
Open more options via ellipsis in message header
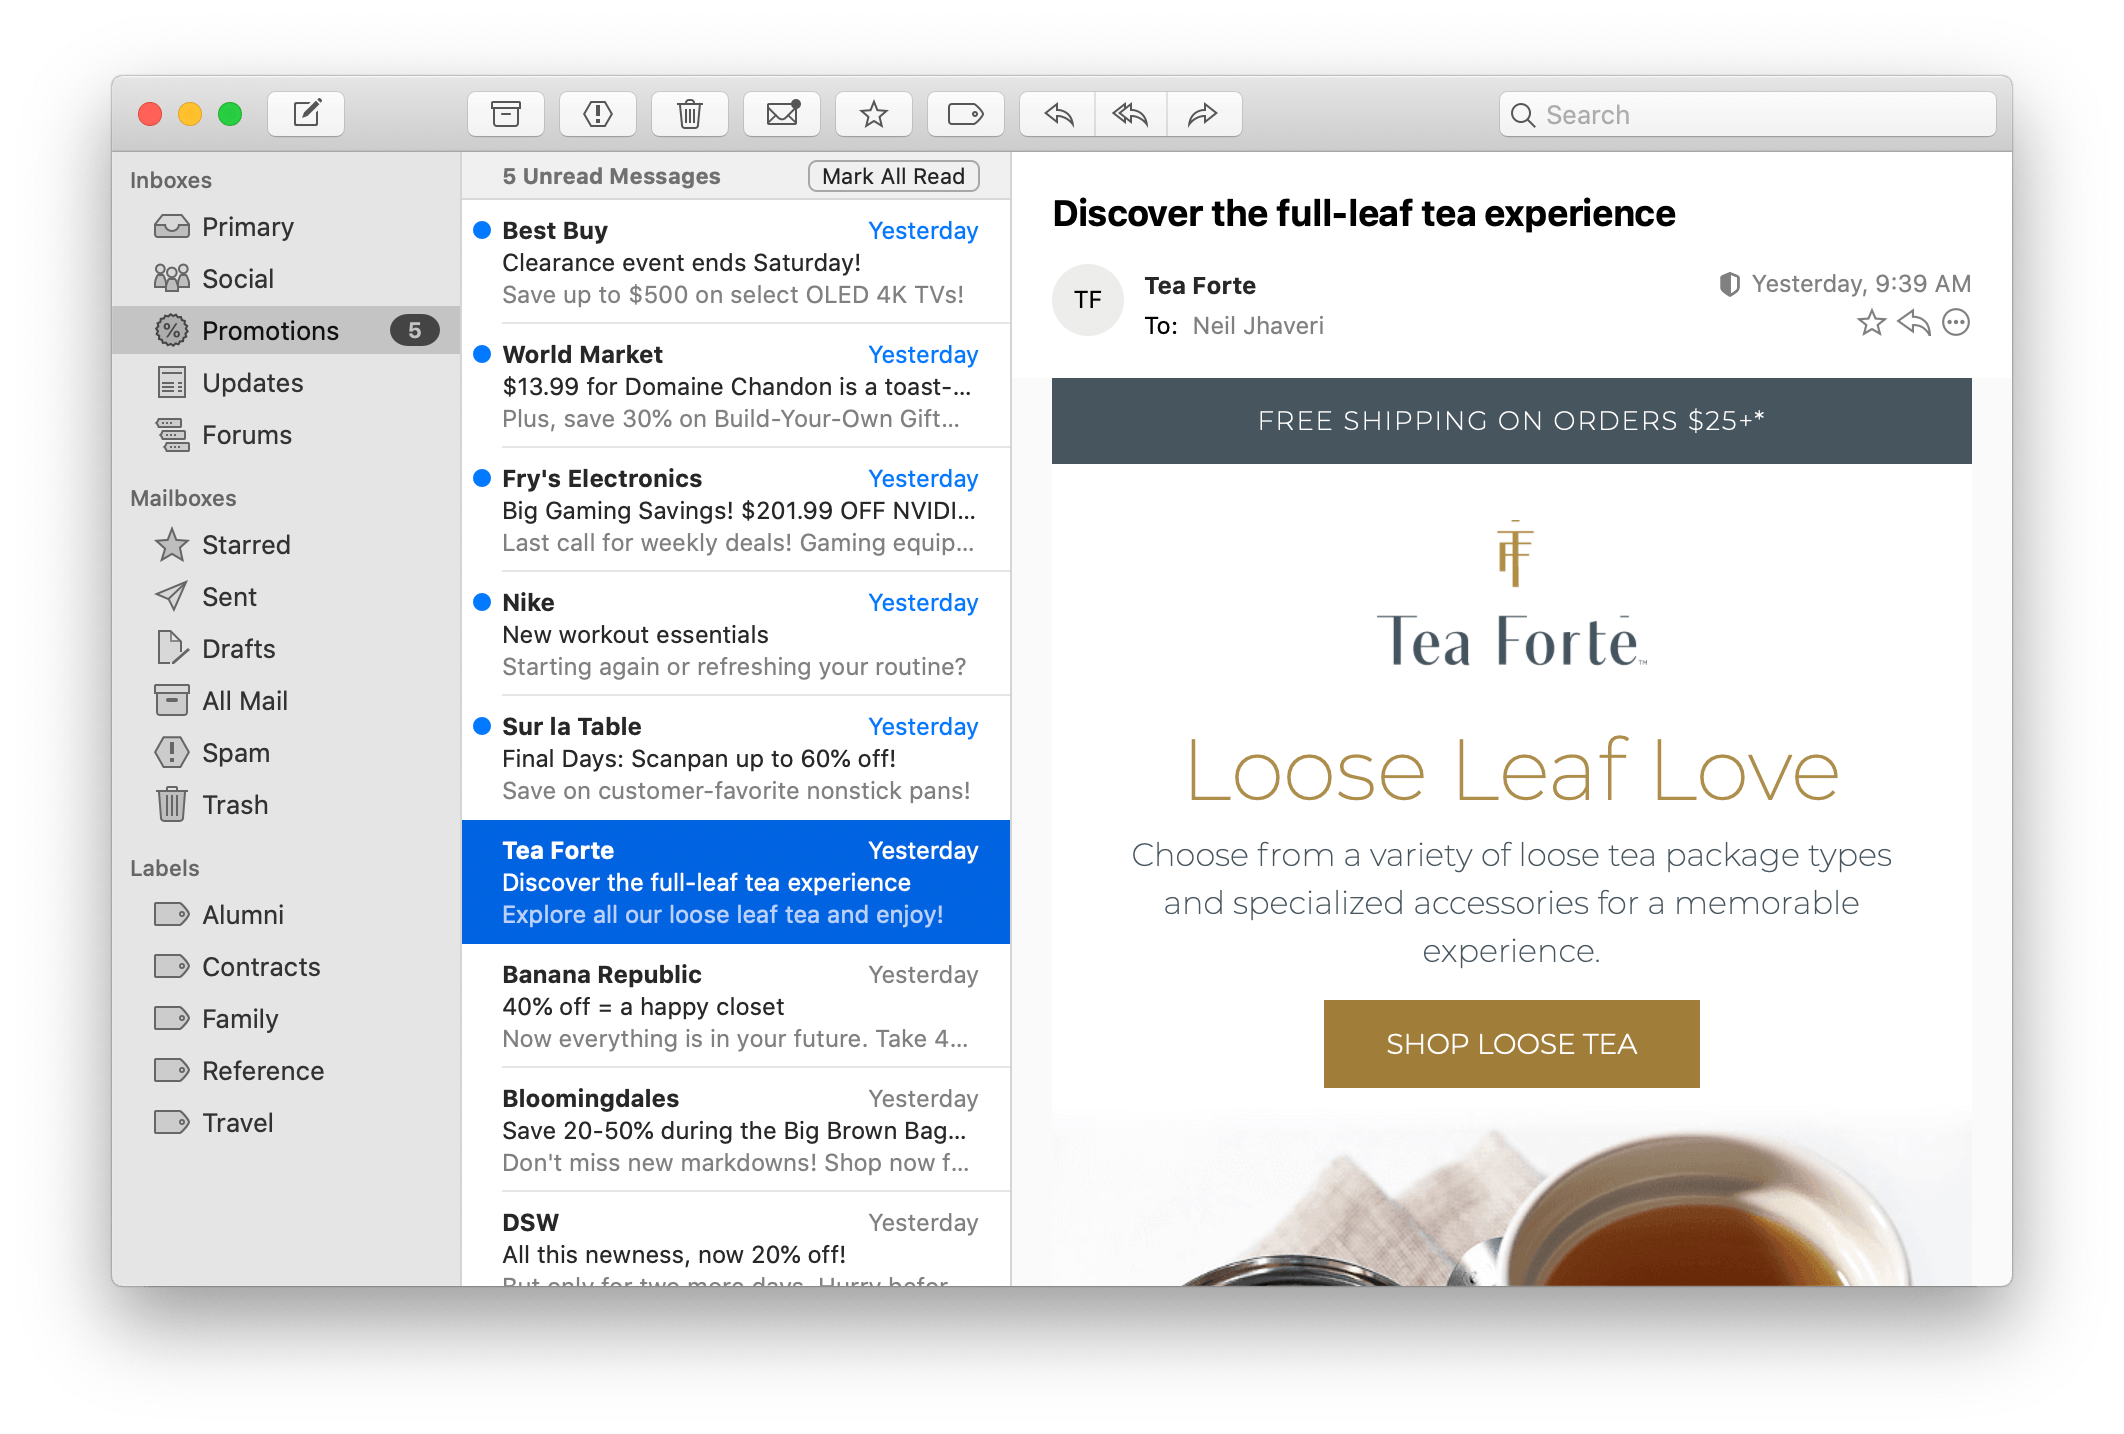point(1955,322)
